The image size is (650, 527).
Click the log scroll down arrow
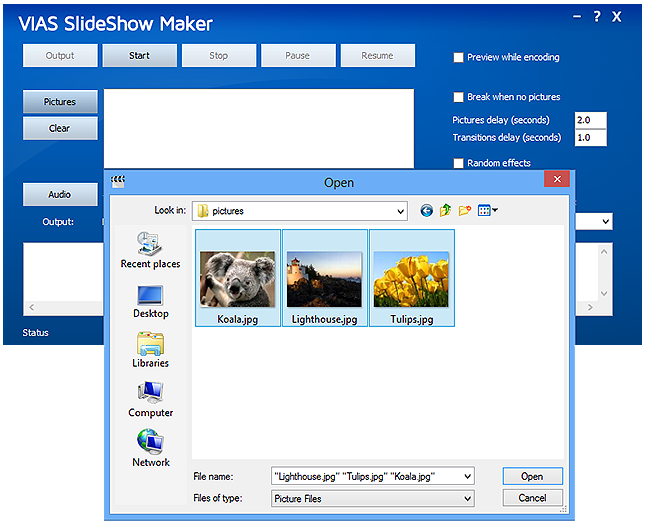coord(604,294)
